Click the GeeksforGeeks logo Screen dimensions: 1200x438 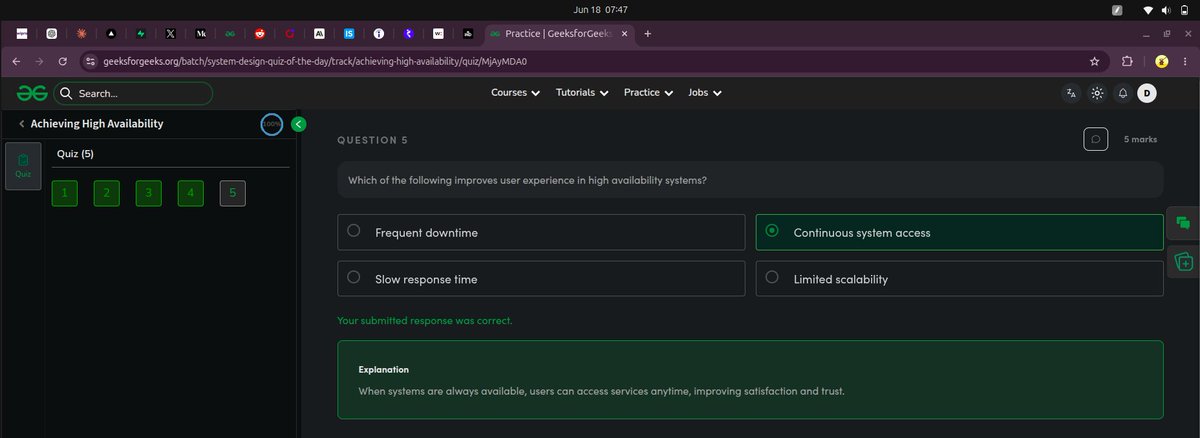tap(32, 93)
